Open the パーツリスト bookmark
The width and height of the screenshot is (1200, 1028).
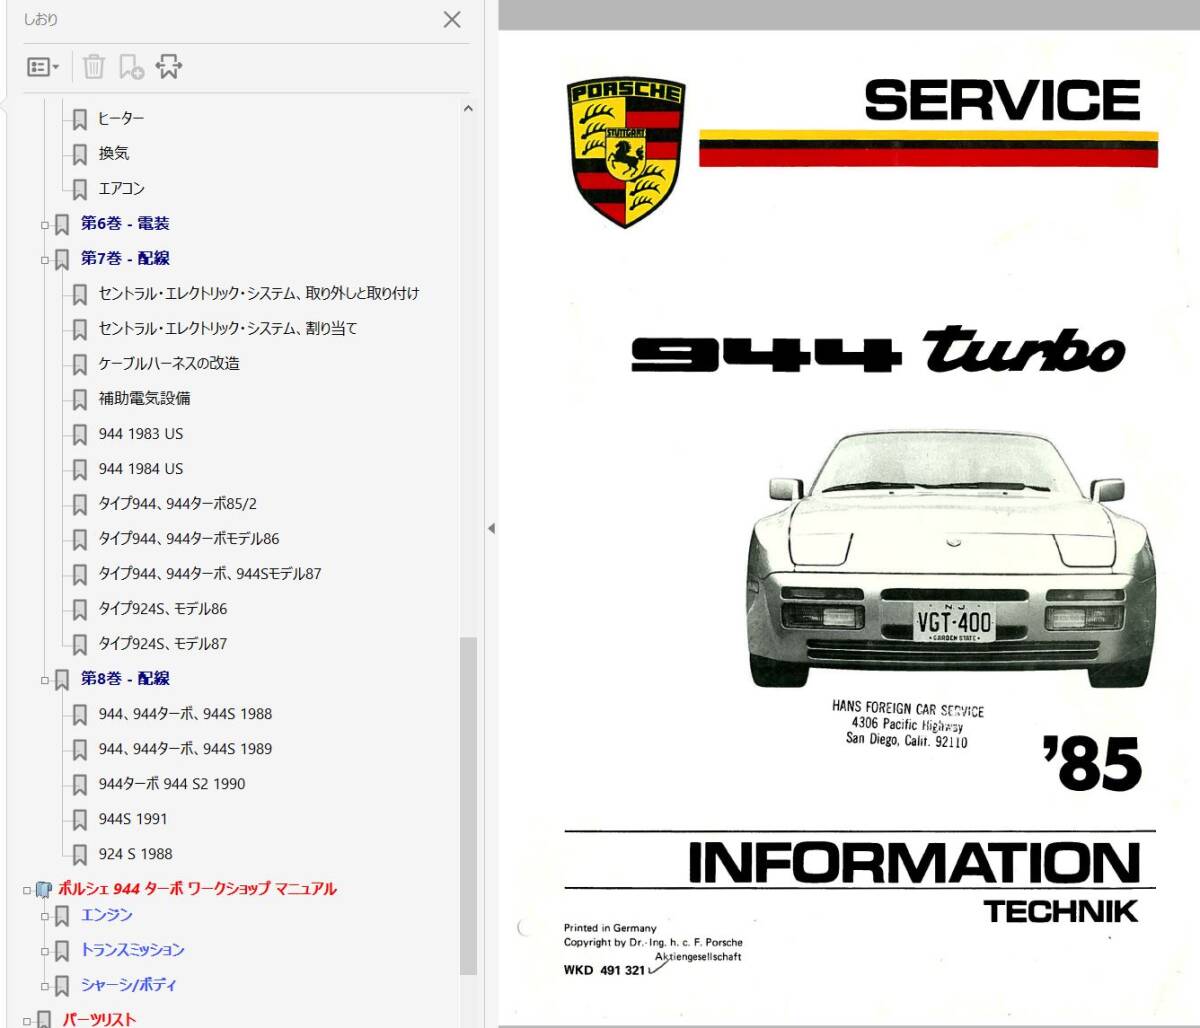coord(99,1019)
